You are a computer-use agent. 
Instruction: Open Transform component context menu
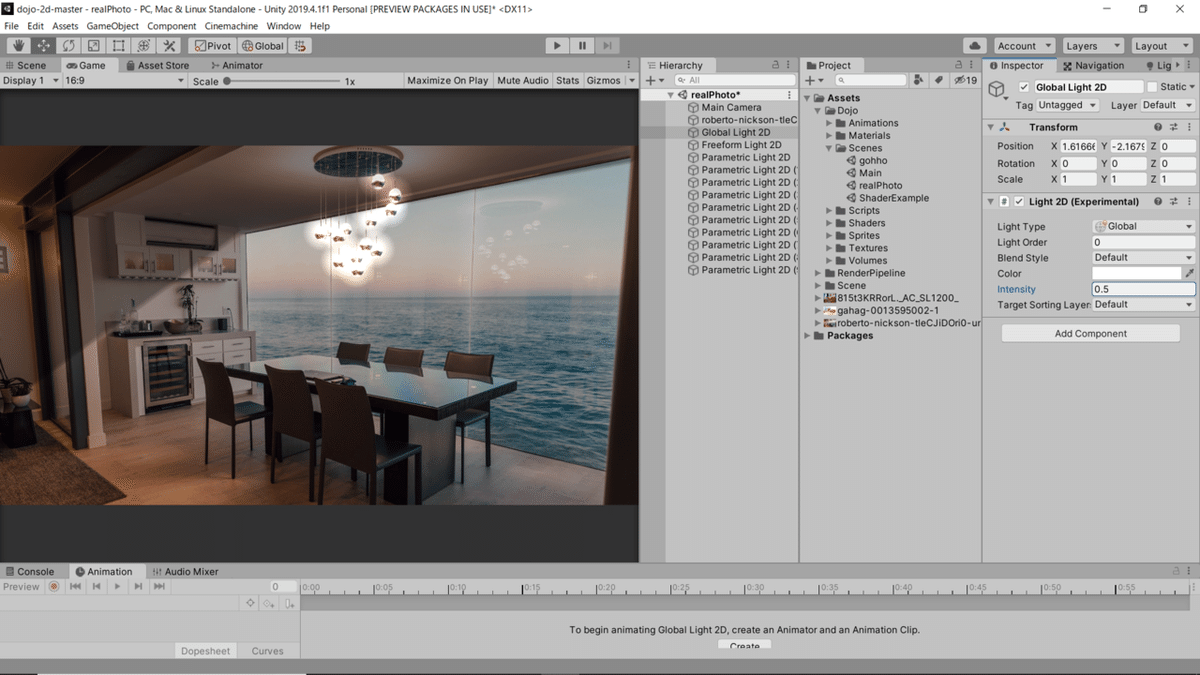click(x=1189, y=127)
